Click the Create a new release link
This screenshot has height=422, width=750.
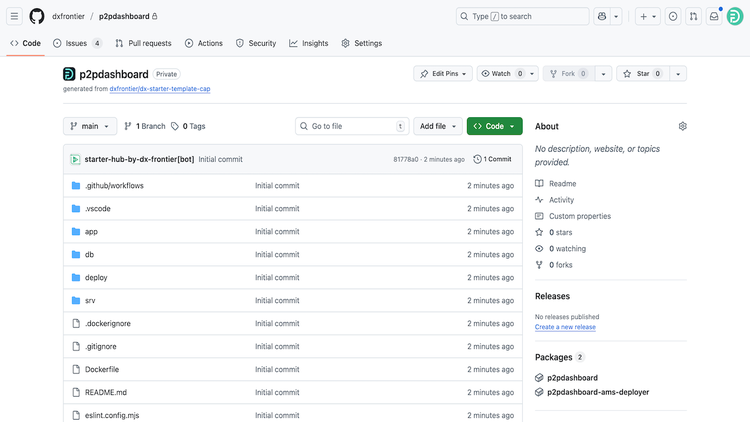565,327
